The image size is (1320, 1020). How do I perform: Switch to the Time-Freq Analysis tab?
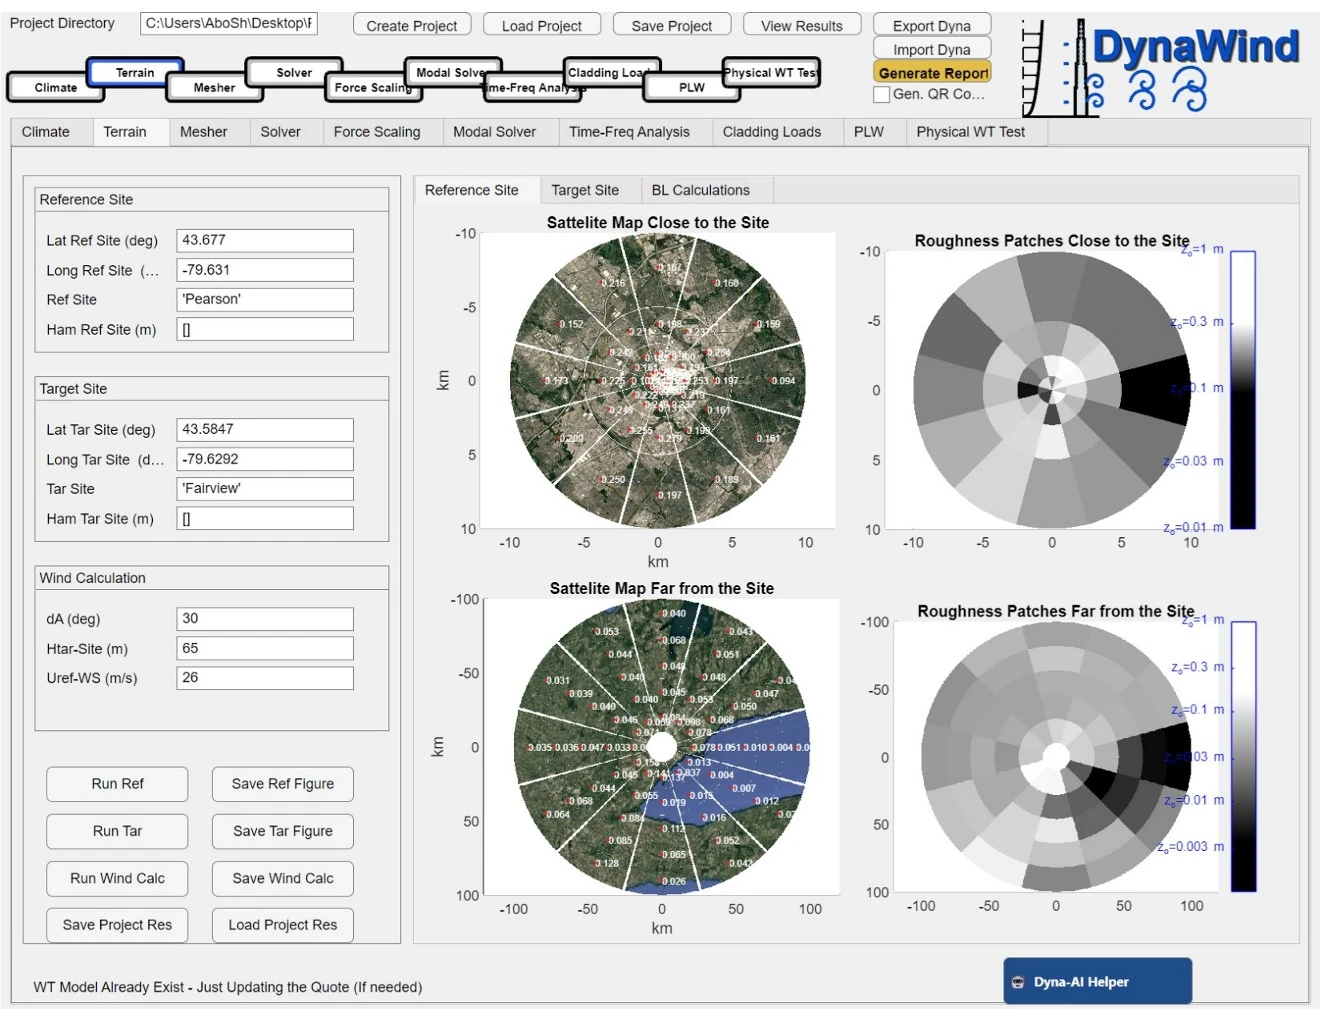pyautogui.click(x=632, y=131)
